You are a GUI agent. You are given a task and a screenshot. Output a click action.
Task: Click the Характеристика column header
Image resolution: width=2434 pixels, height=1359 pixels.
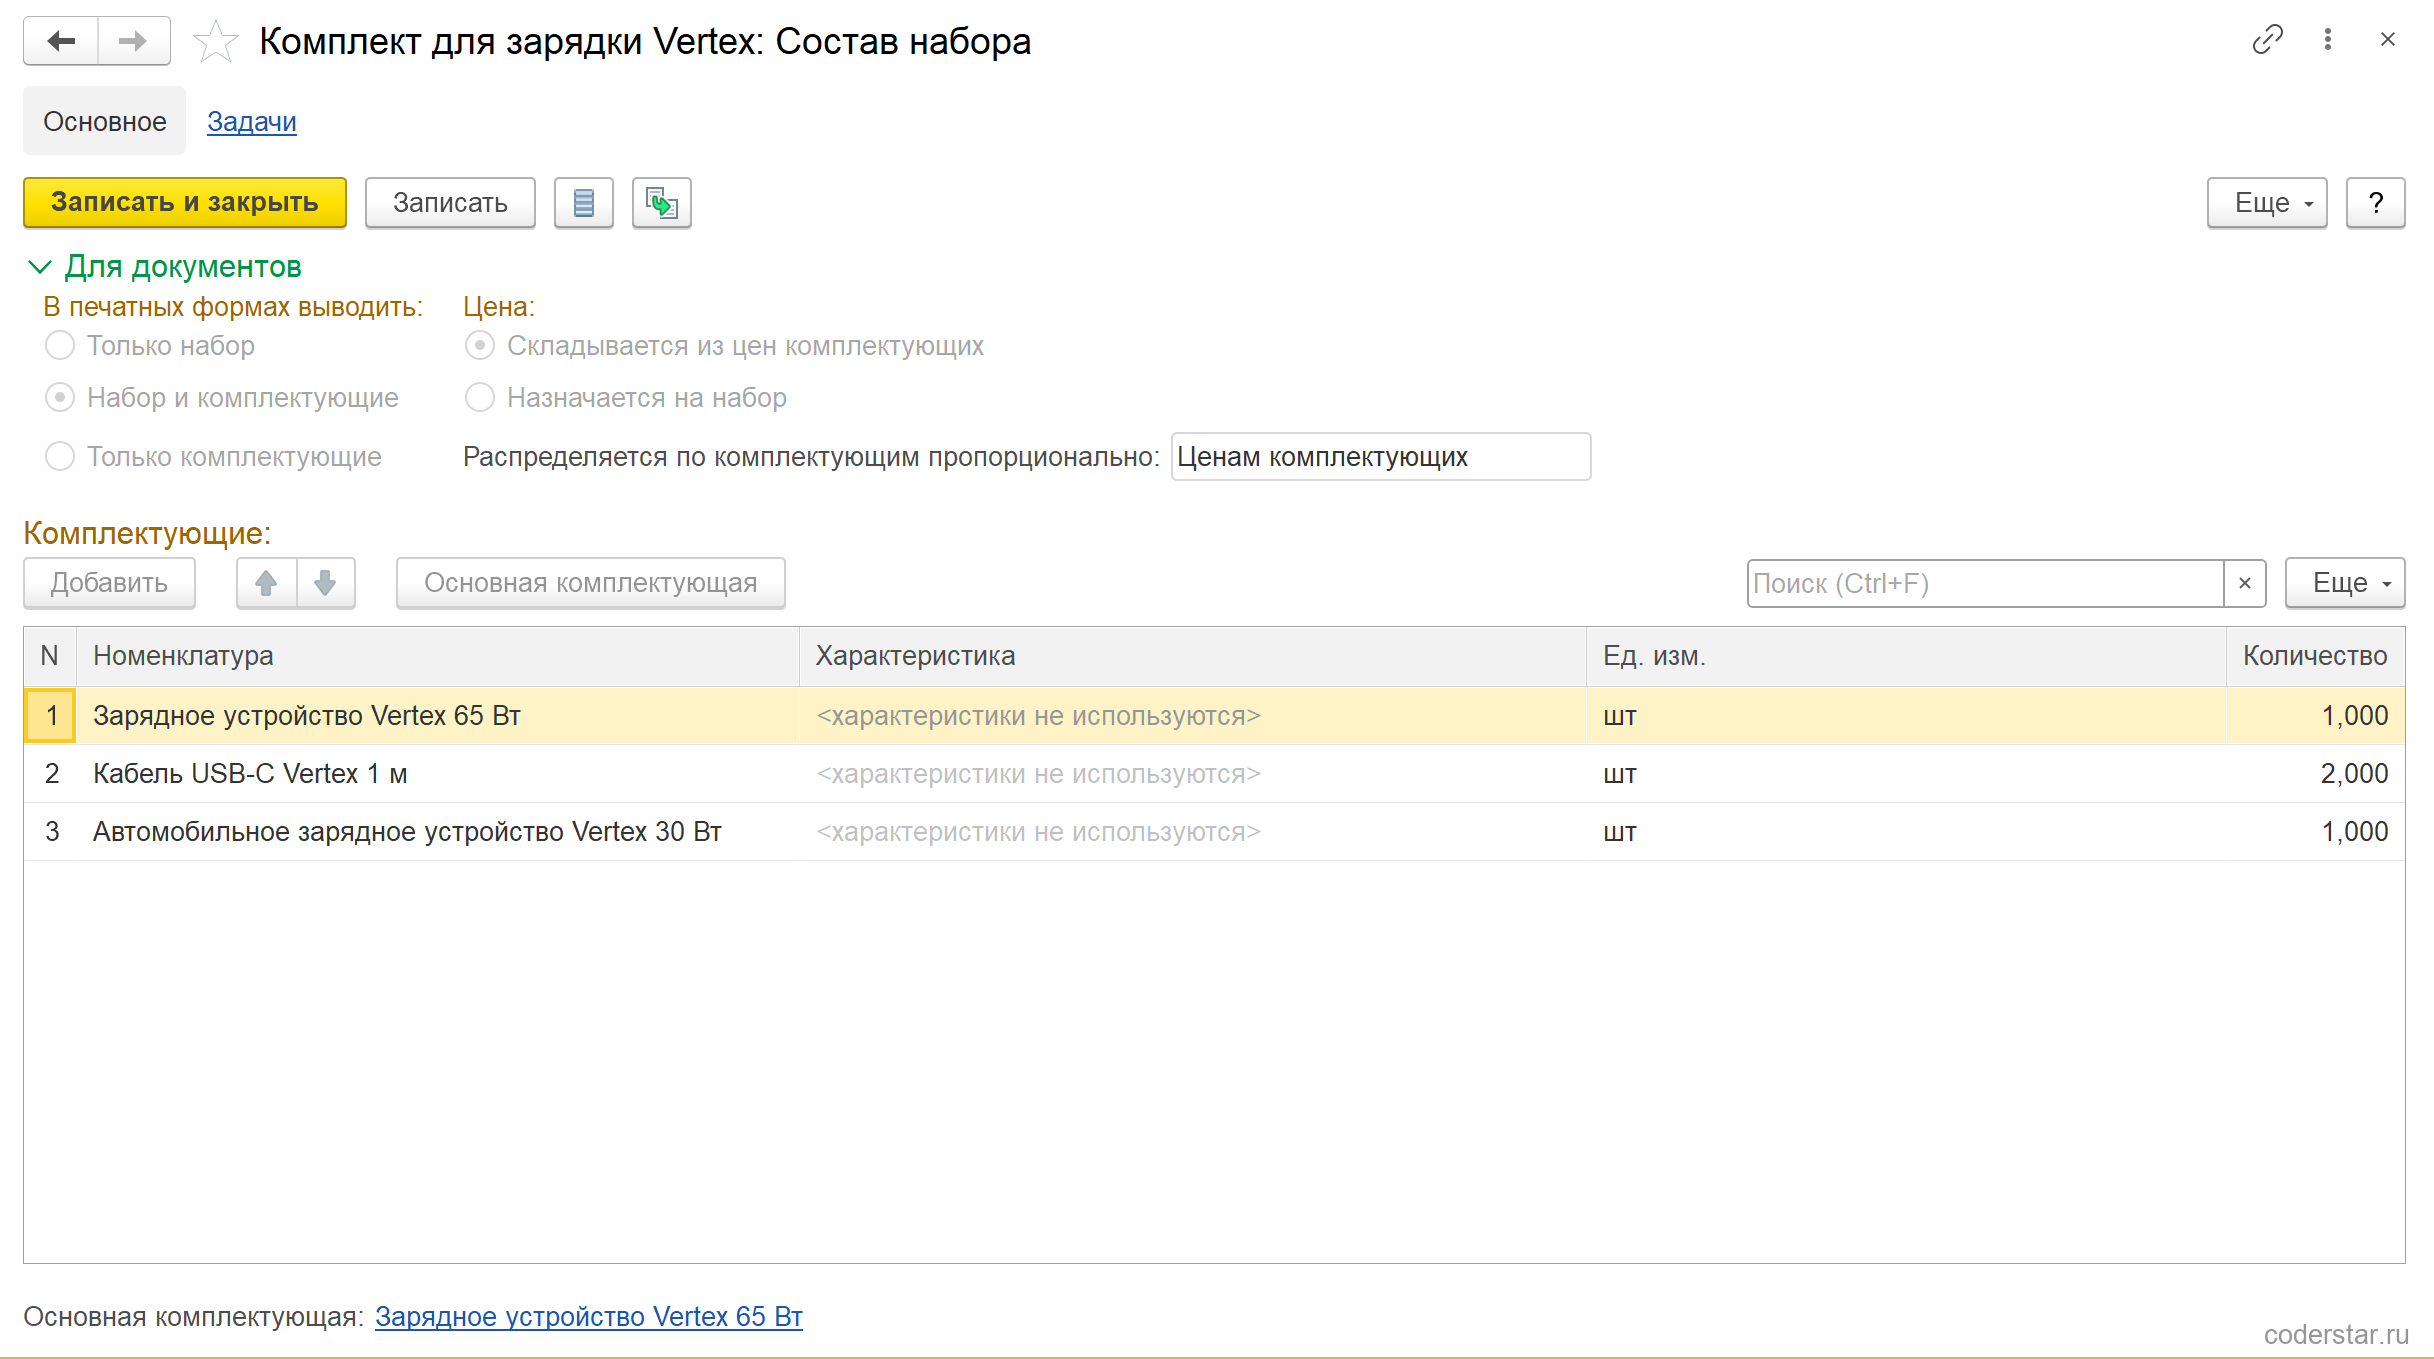pos(1193,656)
